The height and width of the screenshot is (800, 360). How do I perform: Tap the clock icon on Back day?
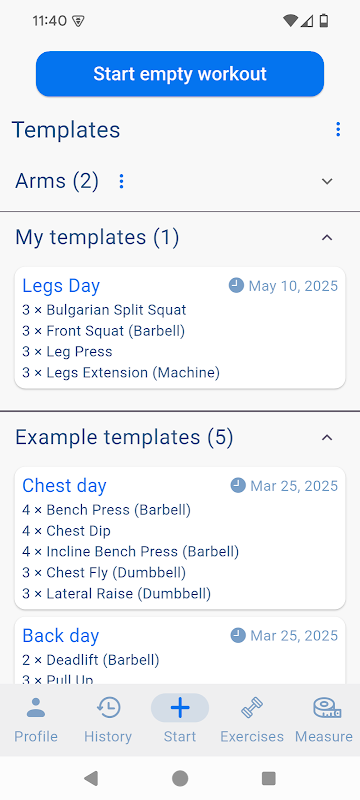coord(238,635)
